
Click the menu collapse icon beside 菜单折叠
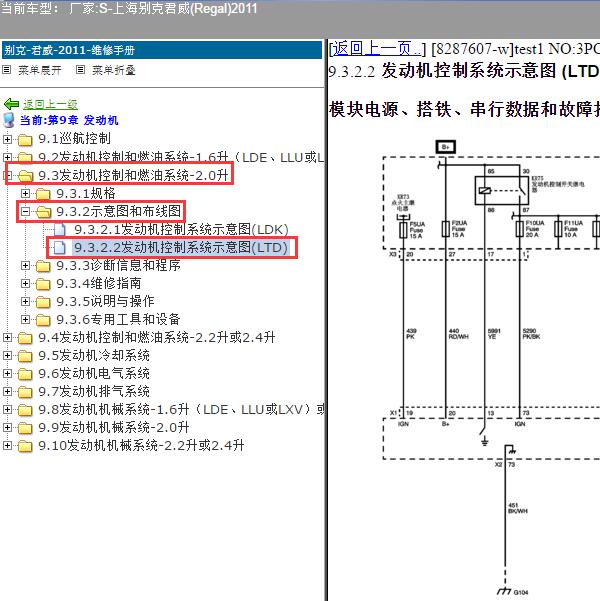point(80,70)
